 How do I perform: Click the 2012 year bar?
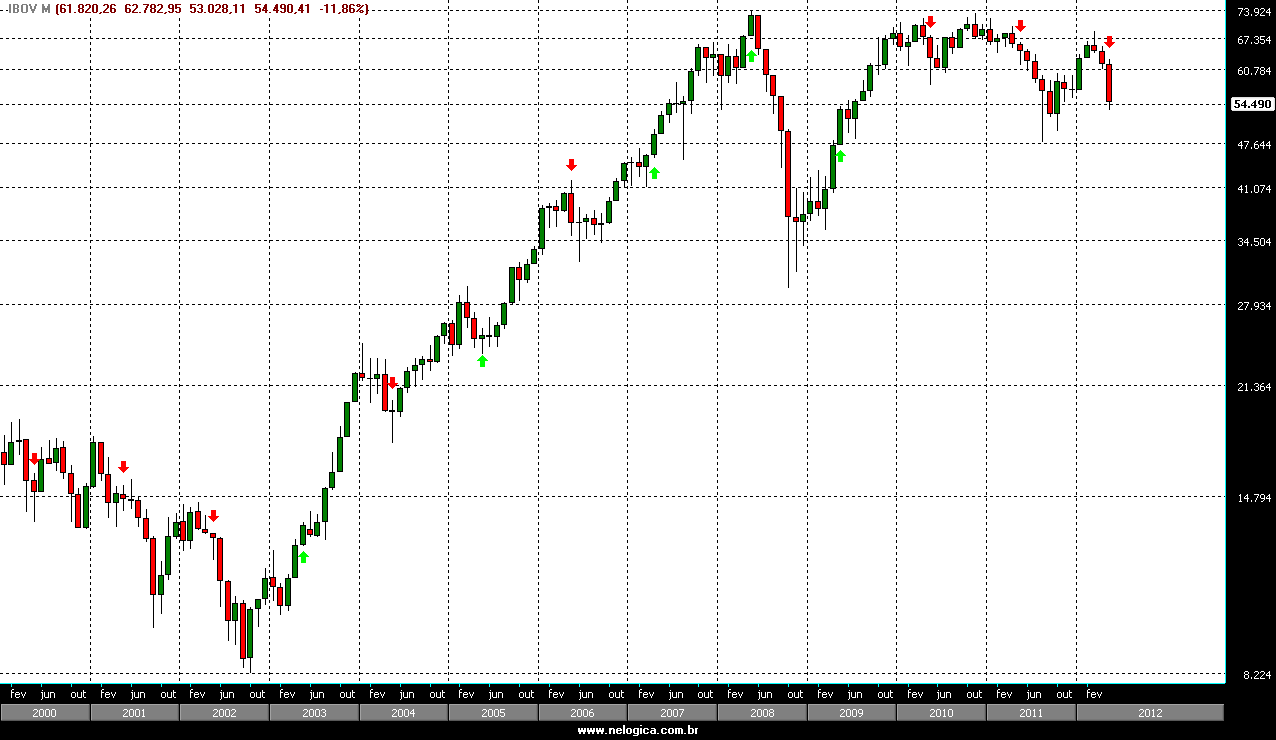pyautogui.click(x=1149, y=713)
